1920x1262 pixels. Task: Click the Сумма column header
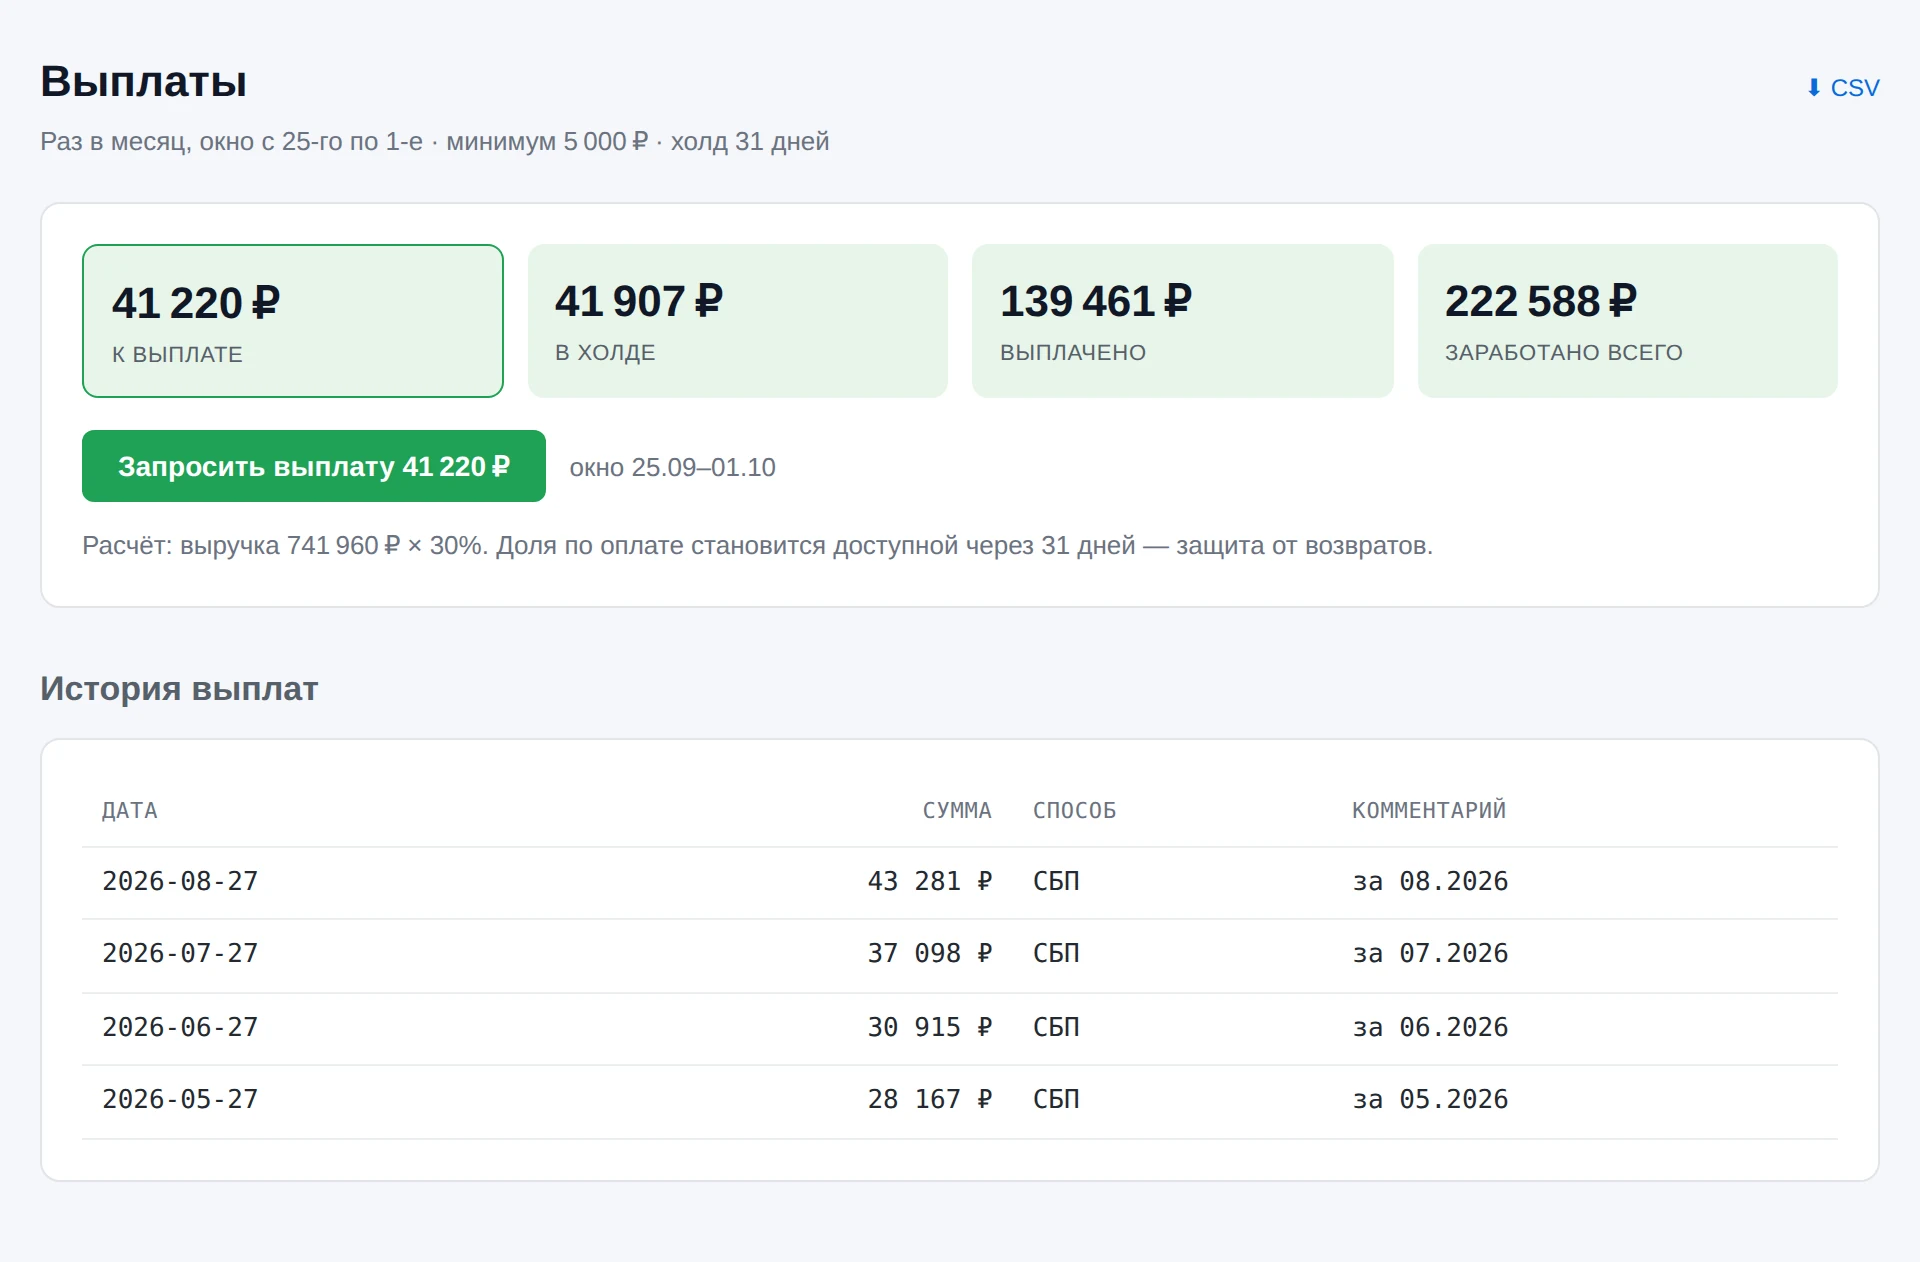coord(957,810)
